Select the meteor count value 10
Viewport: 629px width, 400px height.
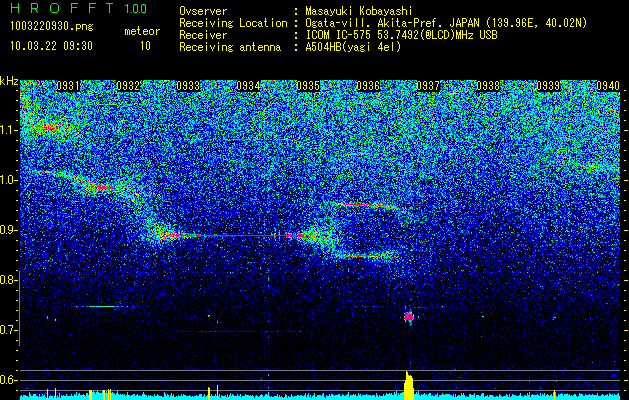tap(145, 46)
